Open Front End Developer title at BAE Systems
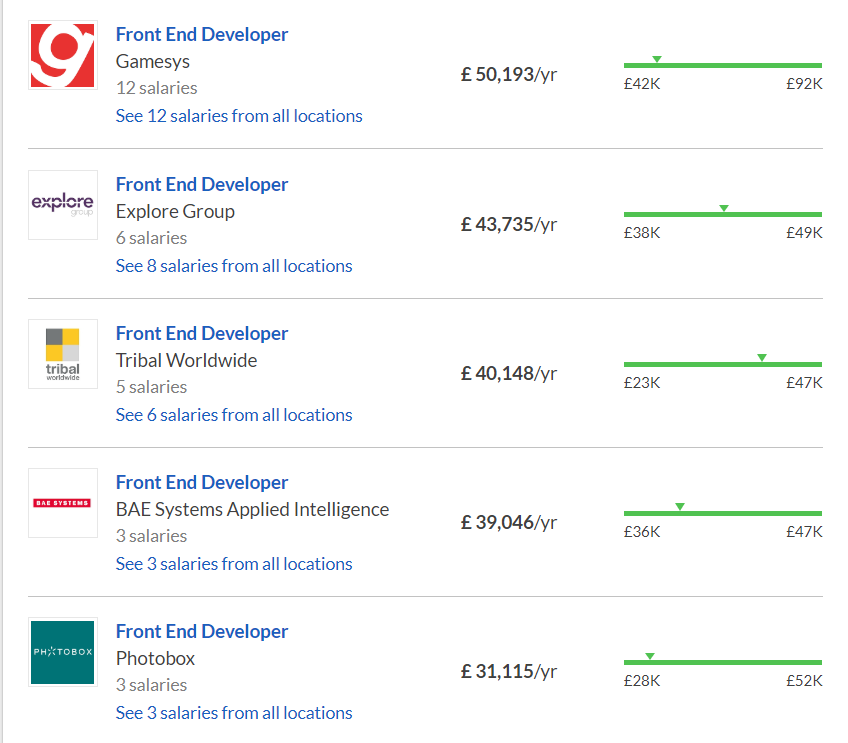This screenshot has height=743, width=848. click(x=202, y=482)
